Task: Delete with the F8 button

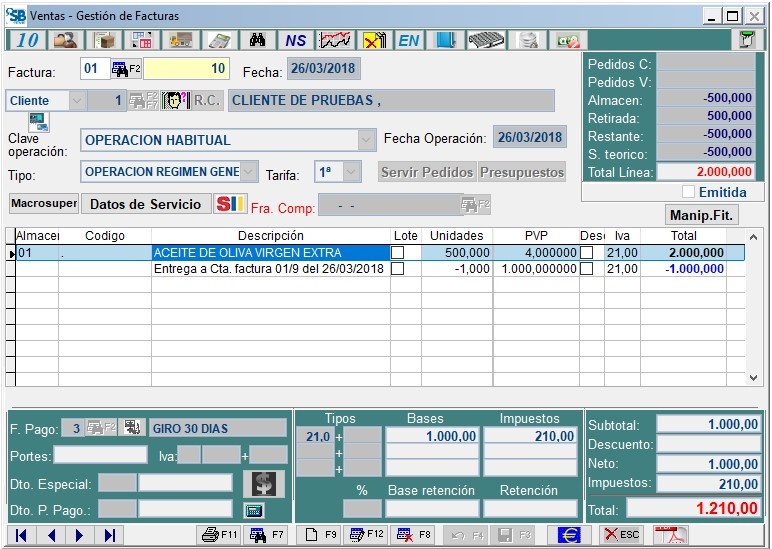Action: click(414, 535)
